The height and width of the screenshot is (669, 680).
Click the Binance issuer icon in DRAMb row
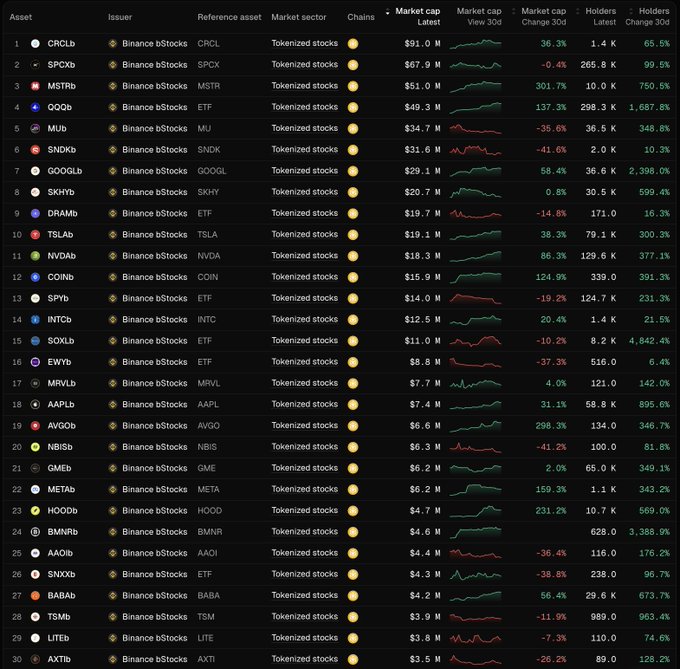click(x=113, y=213)
